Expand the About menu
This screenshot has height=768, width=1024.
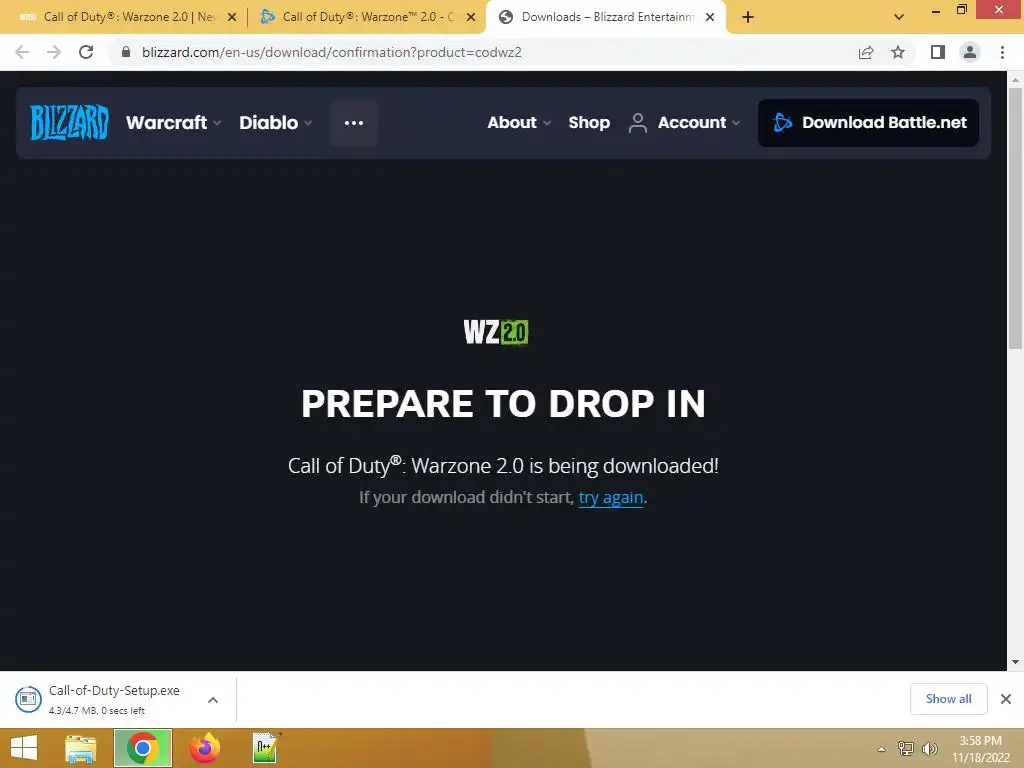coord(519,122)
